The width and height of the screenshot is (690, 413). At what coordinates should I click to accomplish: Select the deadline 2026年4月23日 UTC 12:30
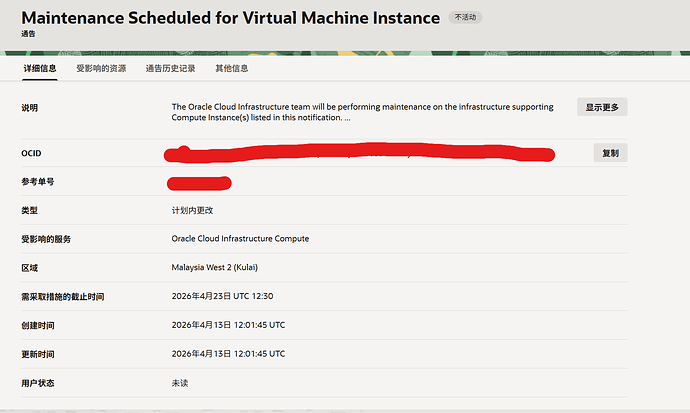coord(222,296)
